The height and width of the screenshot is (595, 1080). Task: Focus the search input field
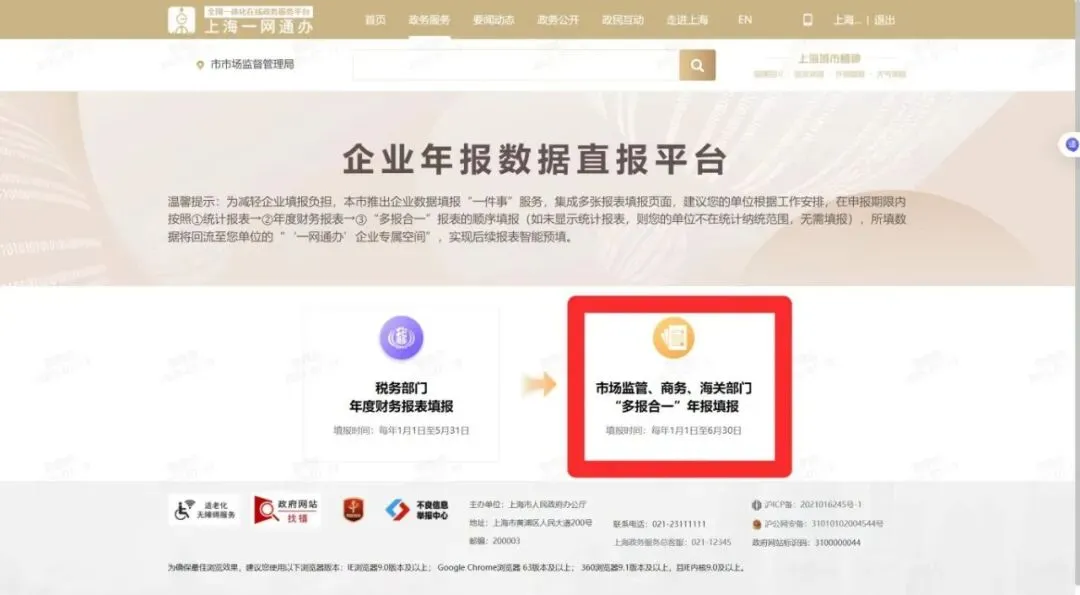pyautogui.click(x=516, y=65)
